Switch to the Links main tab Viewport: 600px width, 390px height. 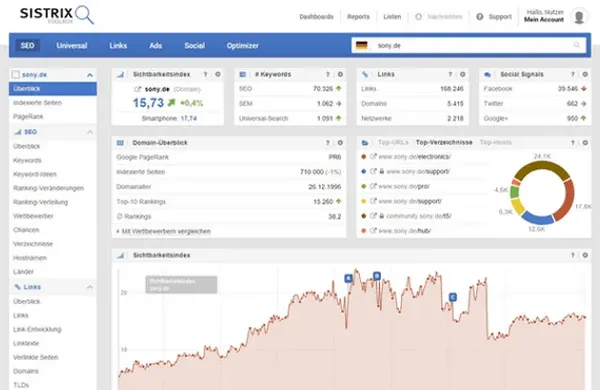[118, 46]
